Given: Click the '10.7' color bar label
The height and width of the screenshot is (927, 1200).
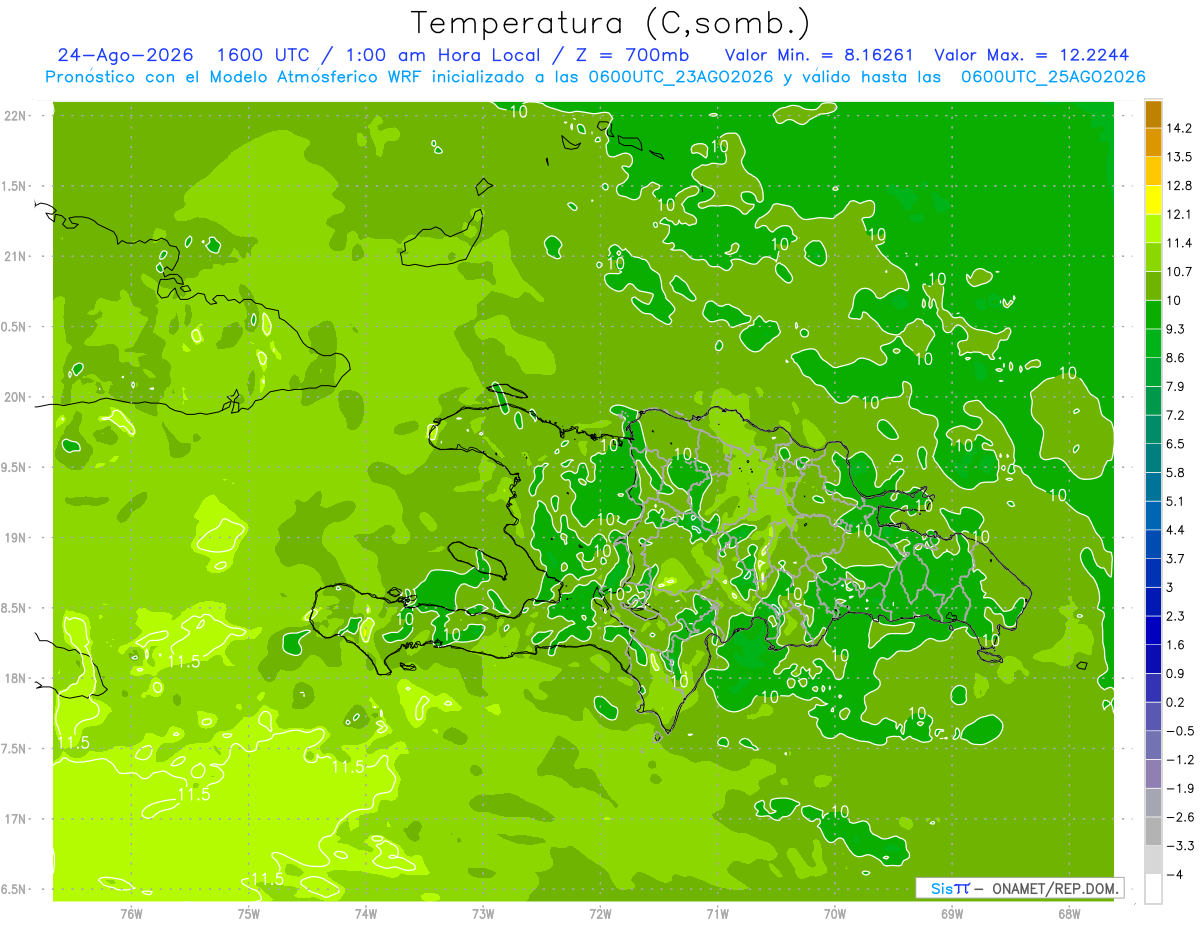Looking at the screenshot, I should (1180, 272).
